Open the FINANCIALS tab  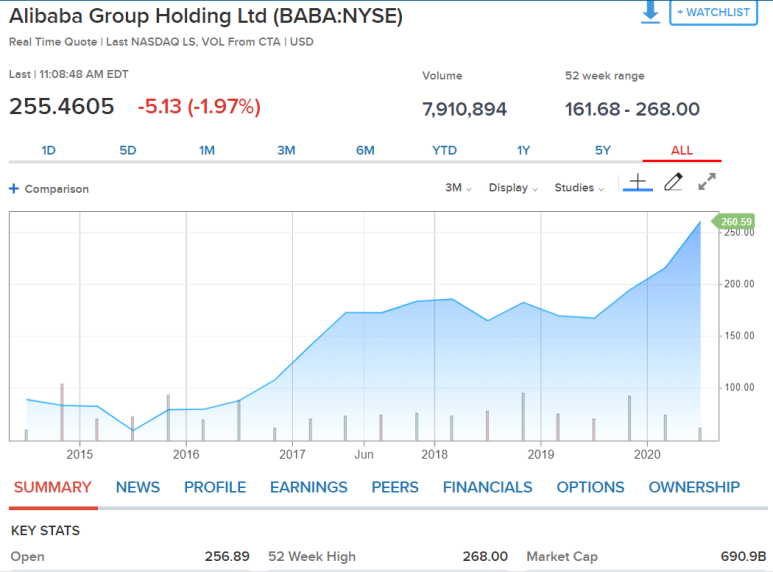point(488,487)
